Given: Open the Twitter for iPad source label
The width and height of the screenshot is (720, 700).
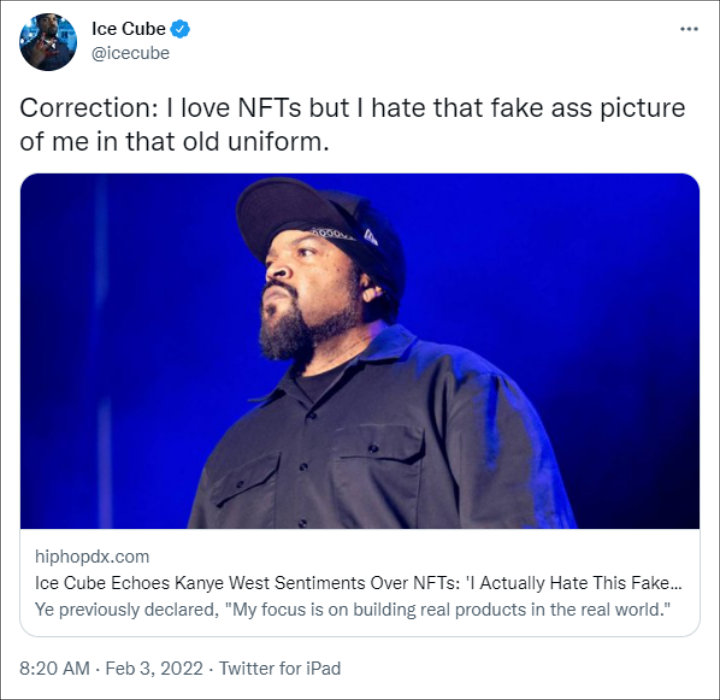Looking at the screenshot, I should 280,667.
